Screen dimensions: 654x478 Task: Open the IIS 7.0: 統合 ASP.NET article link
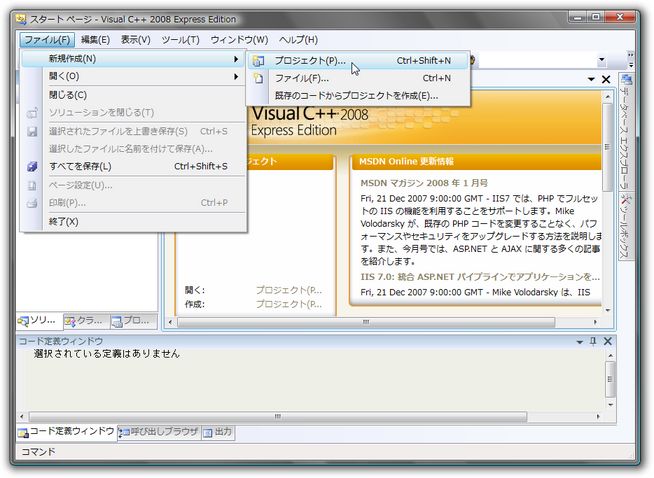pos(480,277)
